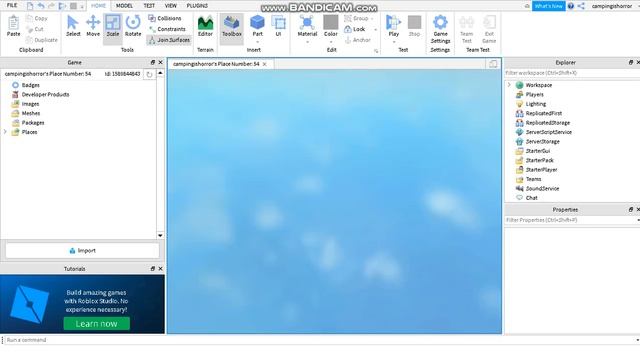The image size is (640, 360).
Task: Refresh the Game panel
Action: pos(149,74)
